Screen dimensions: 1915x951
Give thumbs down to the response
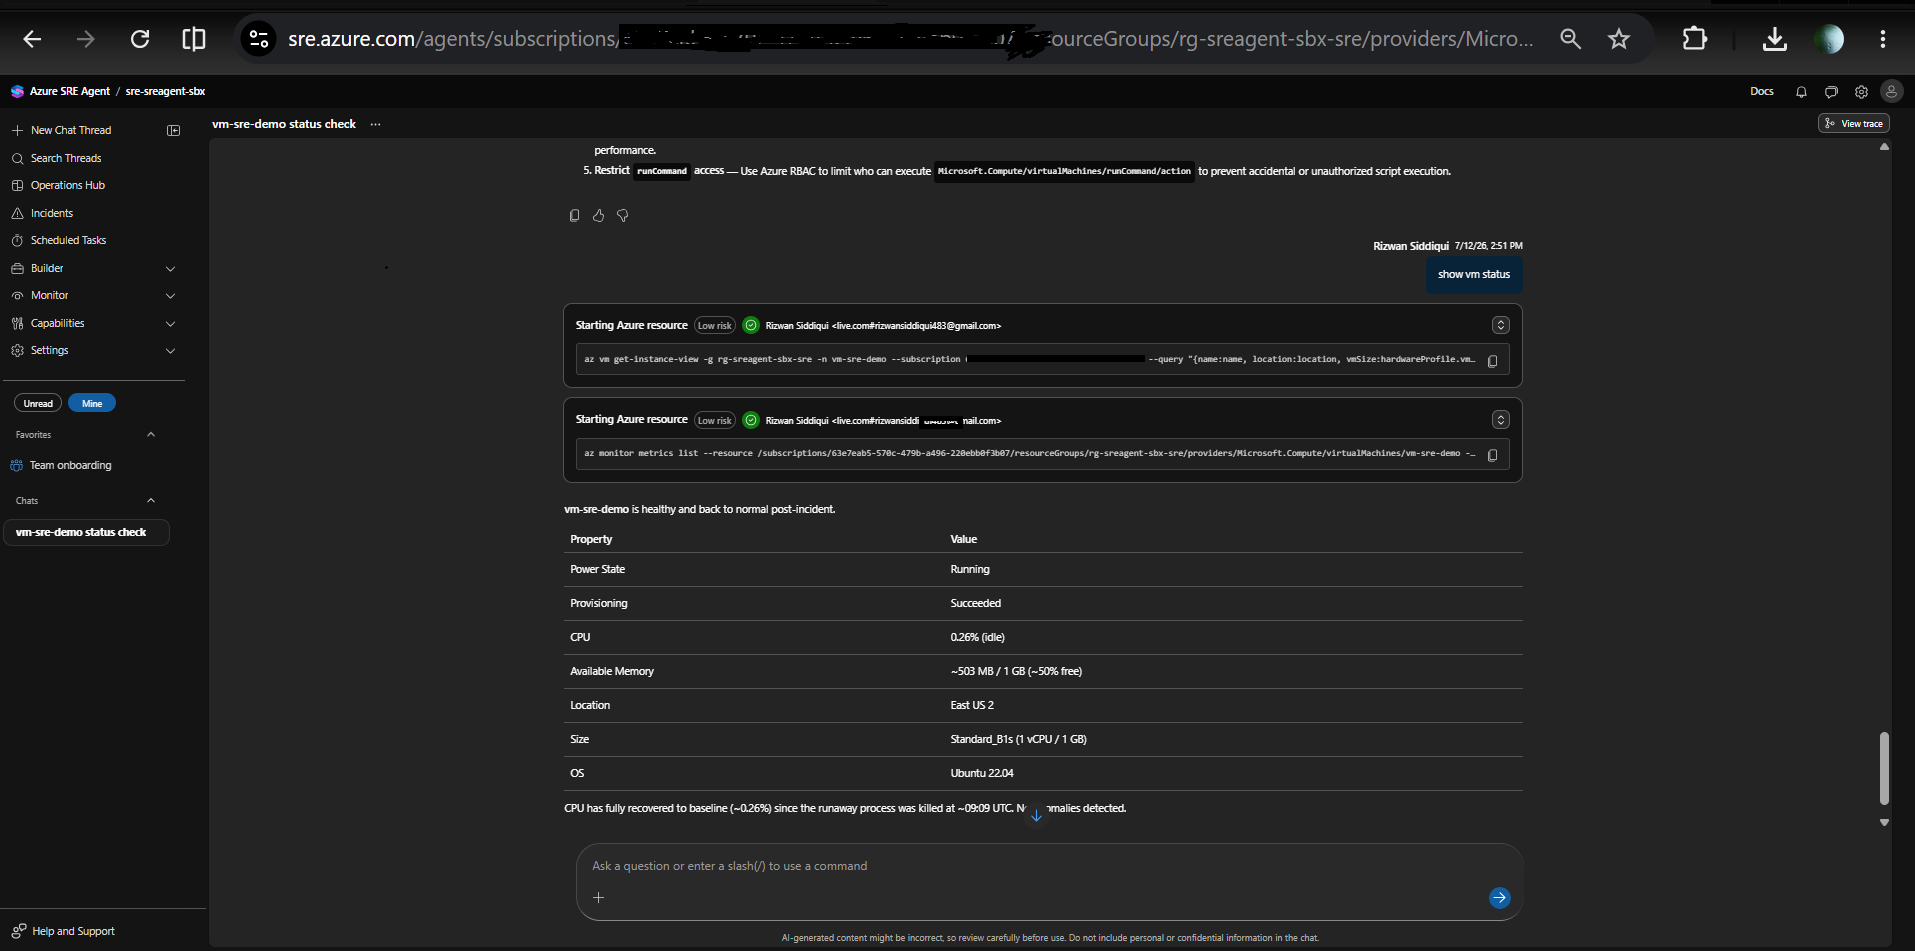pos(622,215)
